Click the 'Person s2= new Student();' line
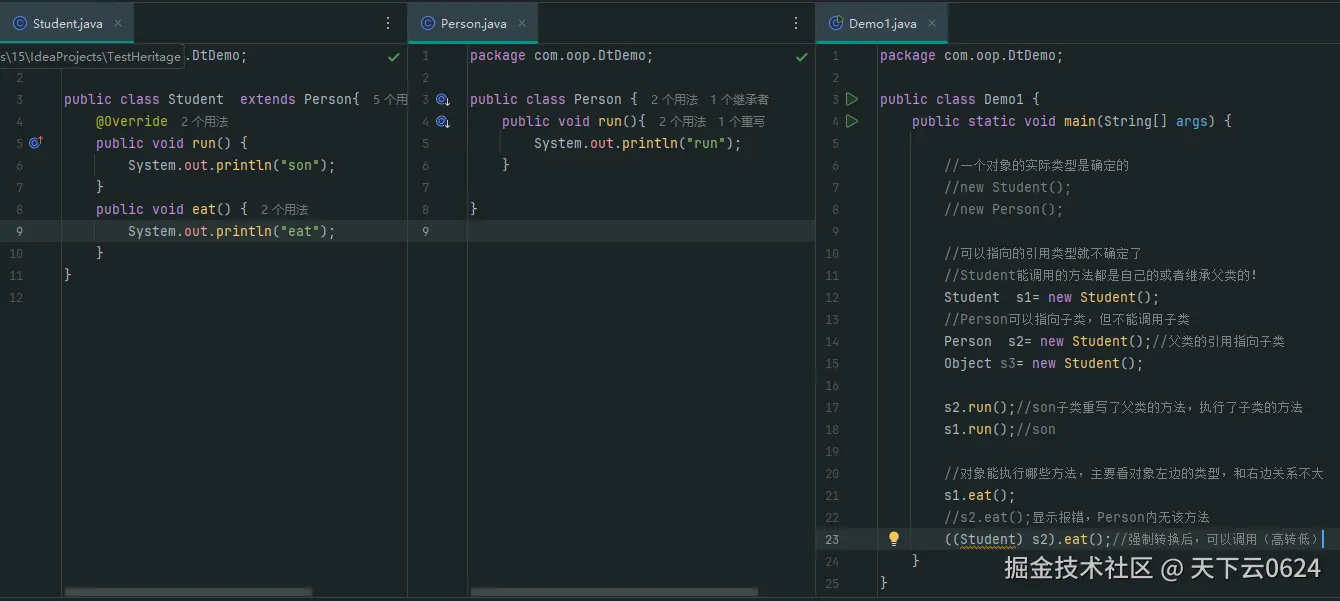 pyautogui.click(x=1048, y=341)
